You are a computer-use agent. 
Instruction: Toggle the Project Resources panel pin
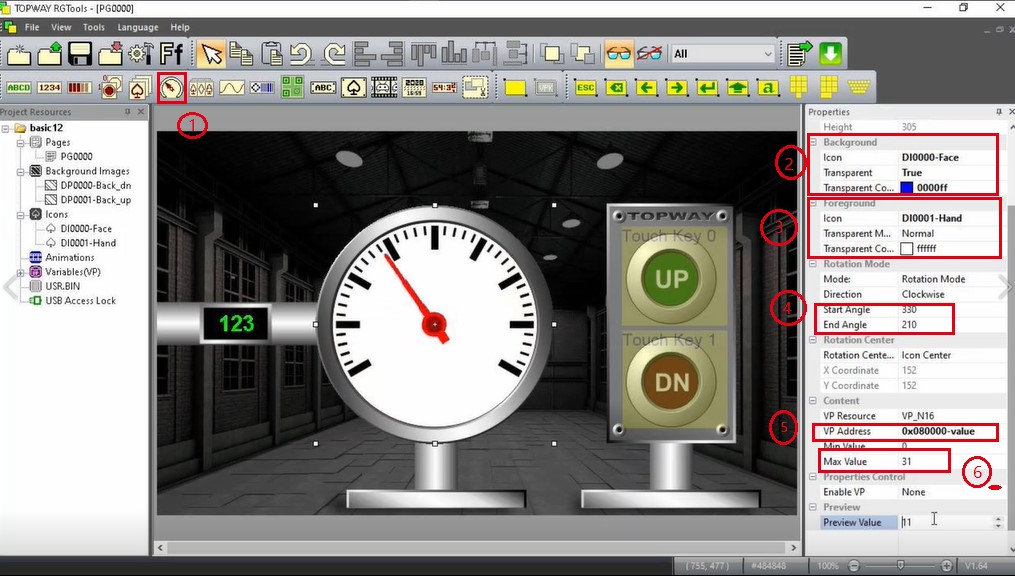[127, 112]
